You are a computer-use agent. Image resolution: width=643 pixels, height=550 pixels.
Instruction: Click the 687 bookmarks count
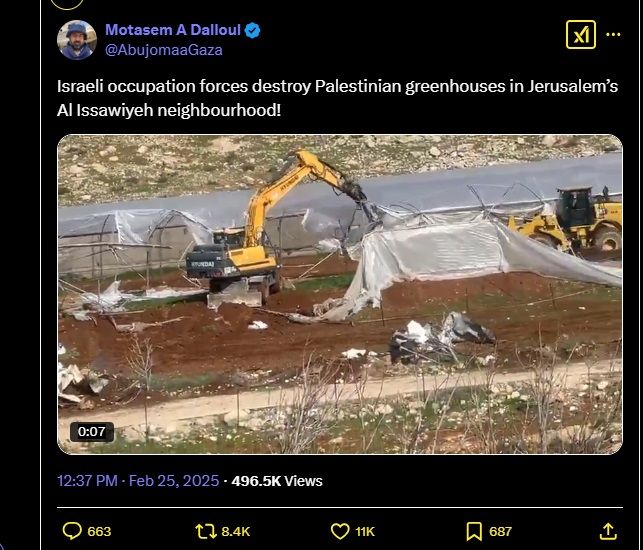pos(500,532)
